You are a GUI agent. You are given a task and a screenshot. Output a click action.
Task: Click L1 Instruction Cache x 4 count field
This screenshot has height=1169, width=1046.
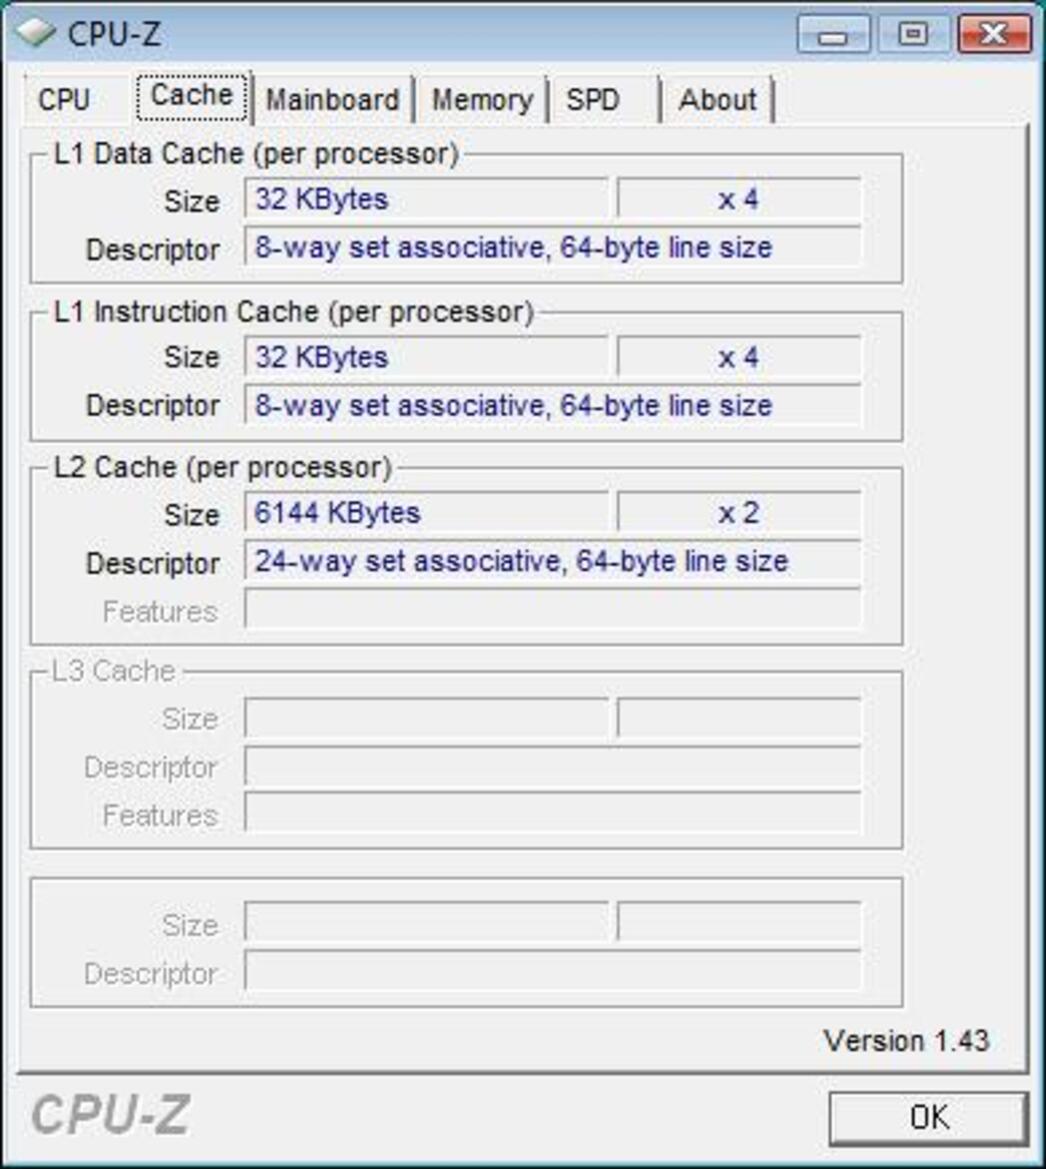tap(739, 357)
